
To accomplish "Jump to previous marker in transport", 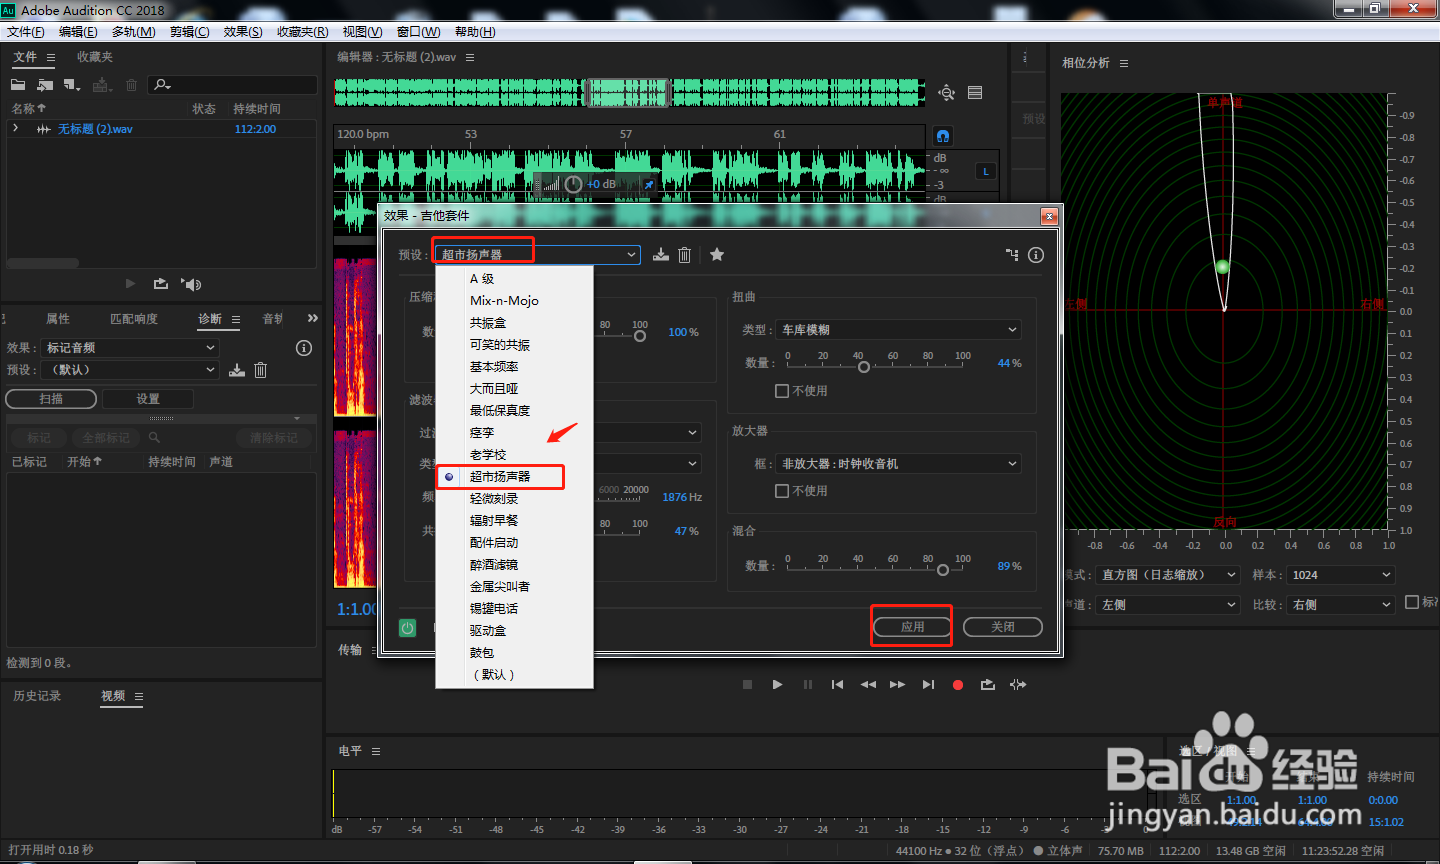I will (837, 685).
